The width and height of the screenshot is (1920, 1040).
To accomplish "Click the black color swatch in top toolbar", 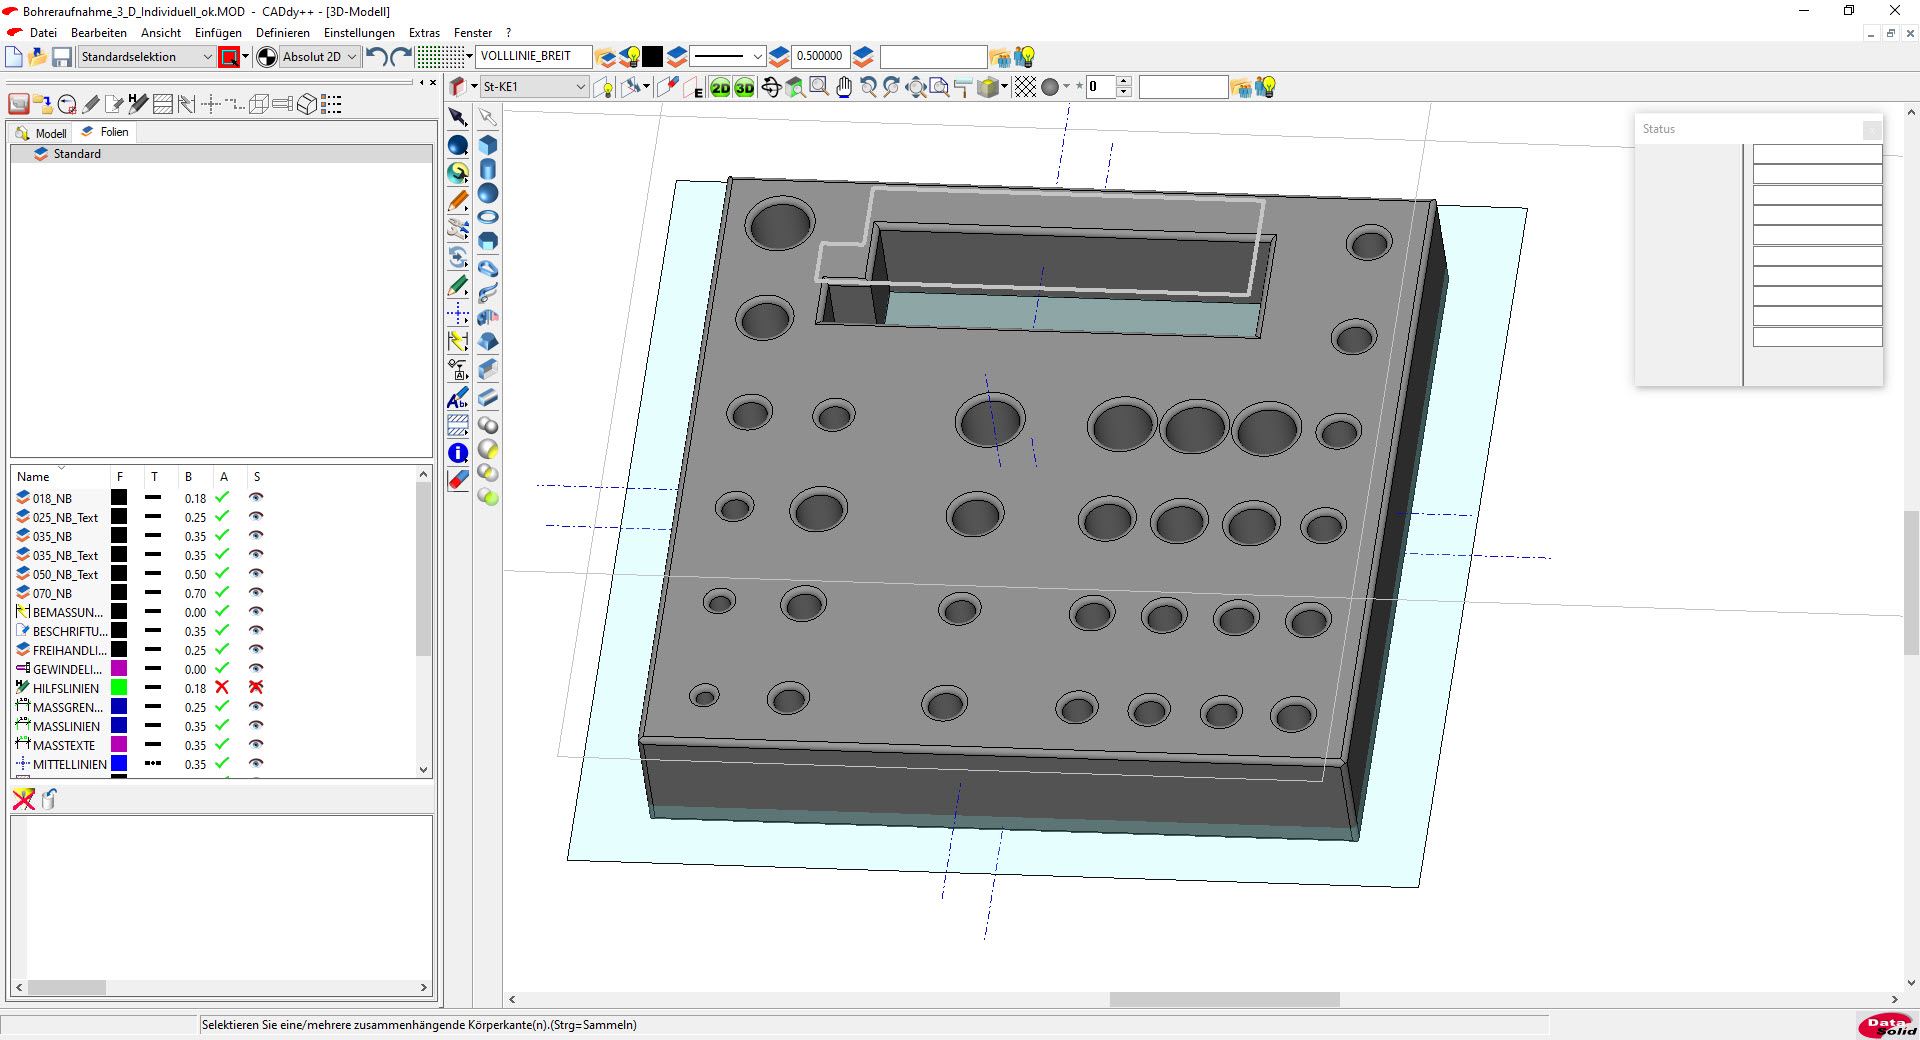I will [652, 57].
